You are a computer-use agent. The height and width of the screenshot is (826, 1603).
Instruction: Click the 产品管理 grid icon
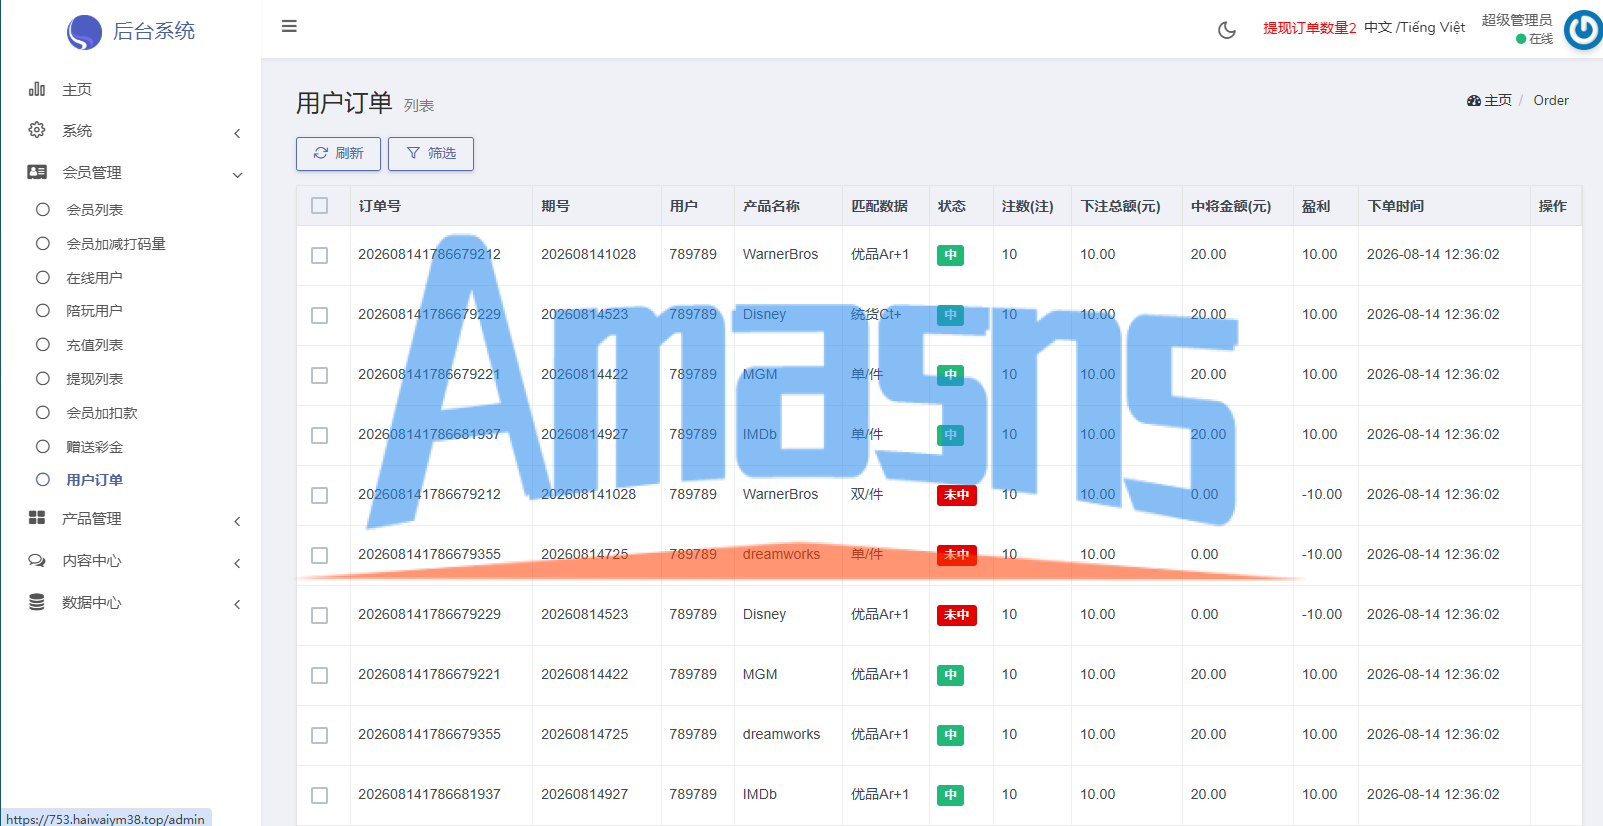pyautogui.click(x=37, y=518)
